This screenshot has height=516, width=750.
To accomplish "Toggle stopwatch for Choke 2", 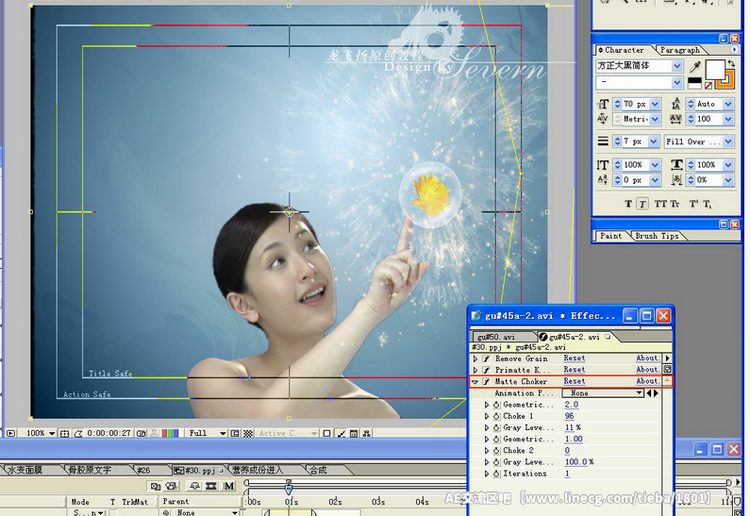I will click(x=496, y=450).
